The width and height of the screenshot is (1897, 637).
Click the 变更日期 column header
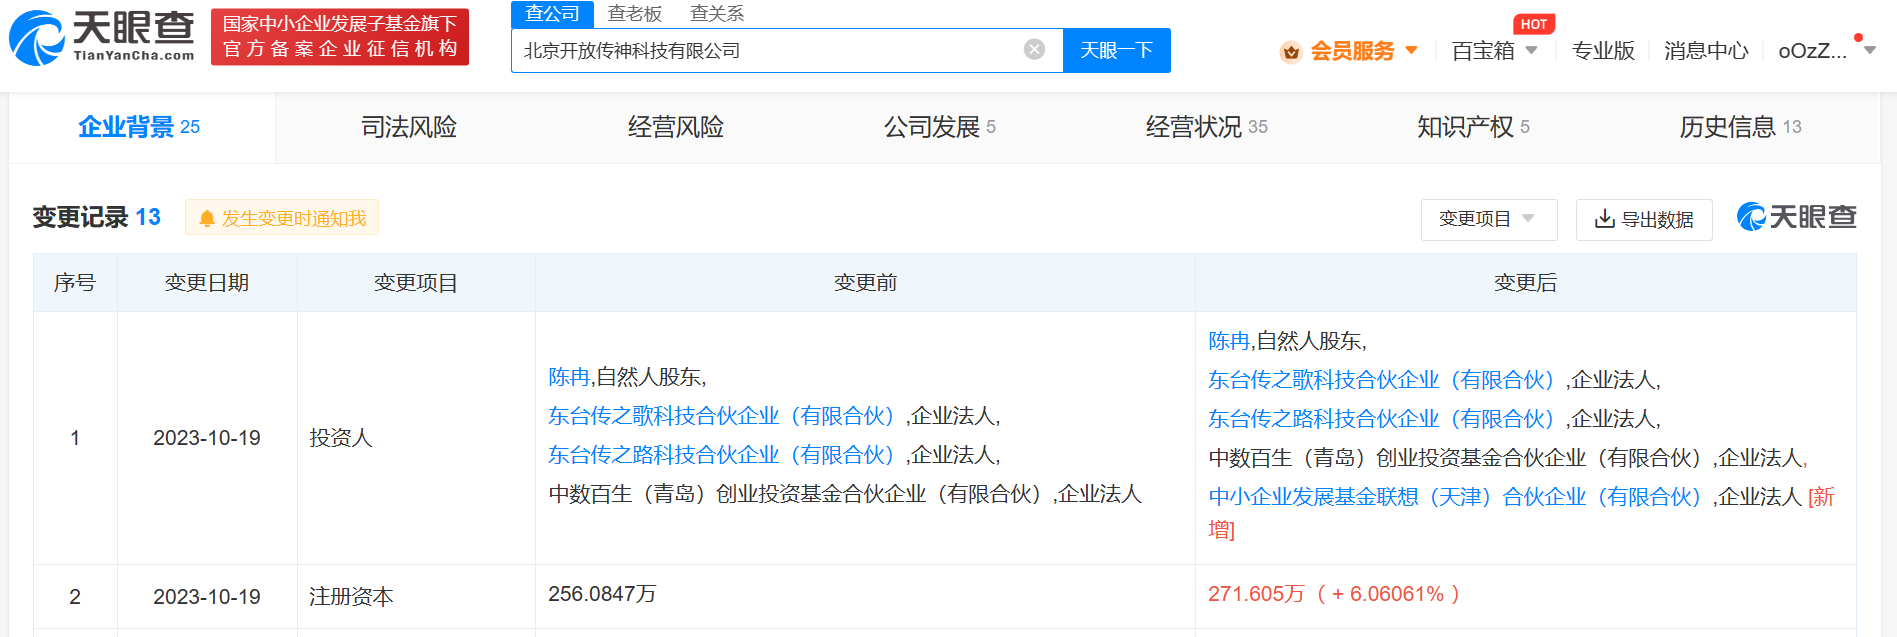point(207,283)
